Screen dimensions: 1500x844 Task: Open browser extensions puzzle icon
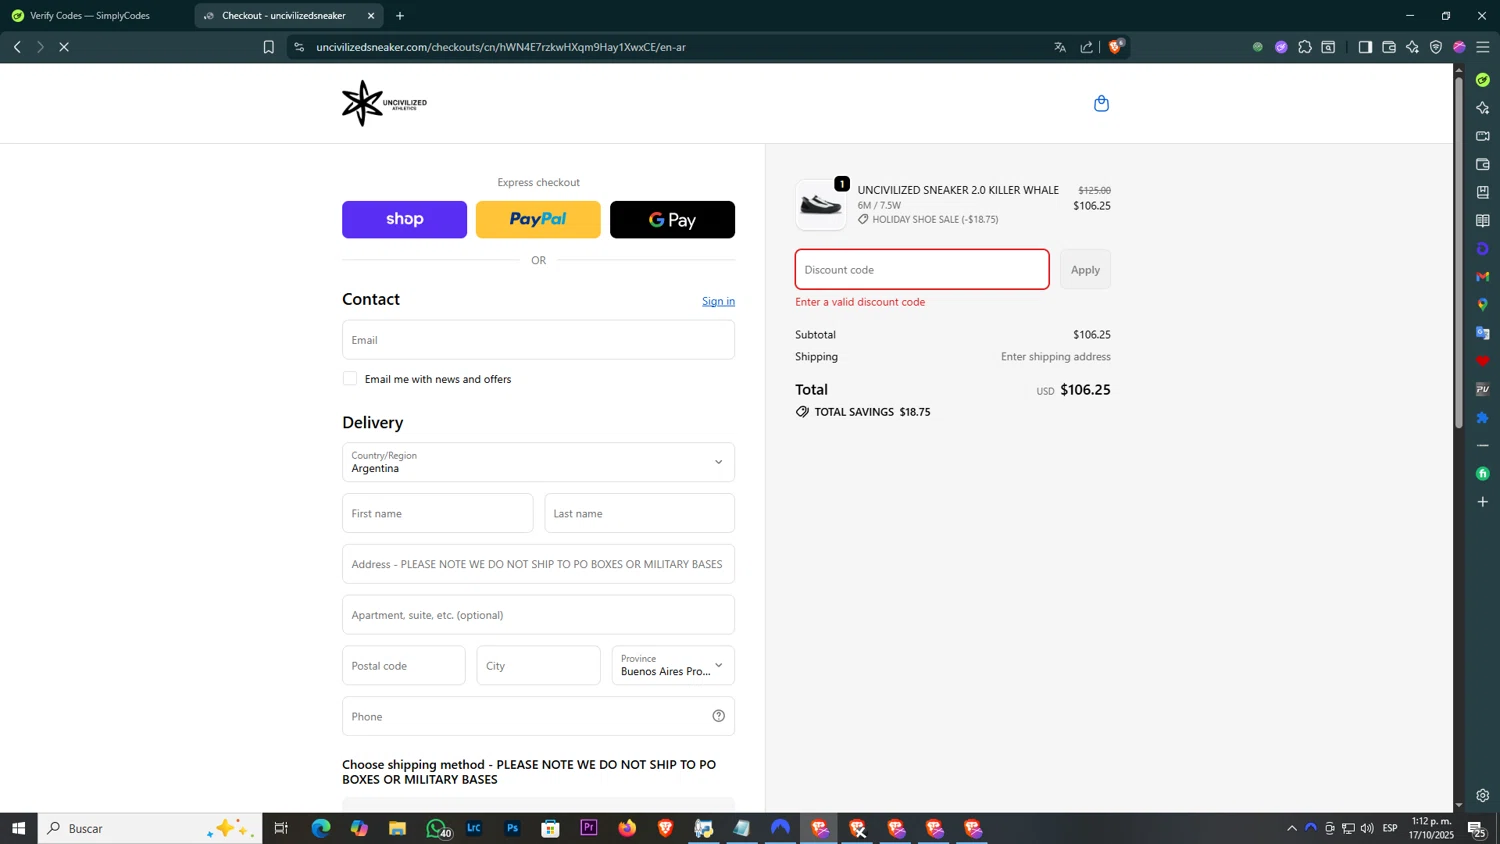pos(1305,47)
